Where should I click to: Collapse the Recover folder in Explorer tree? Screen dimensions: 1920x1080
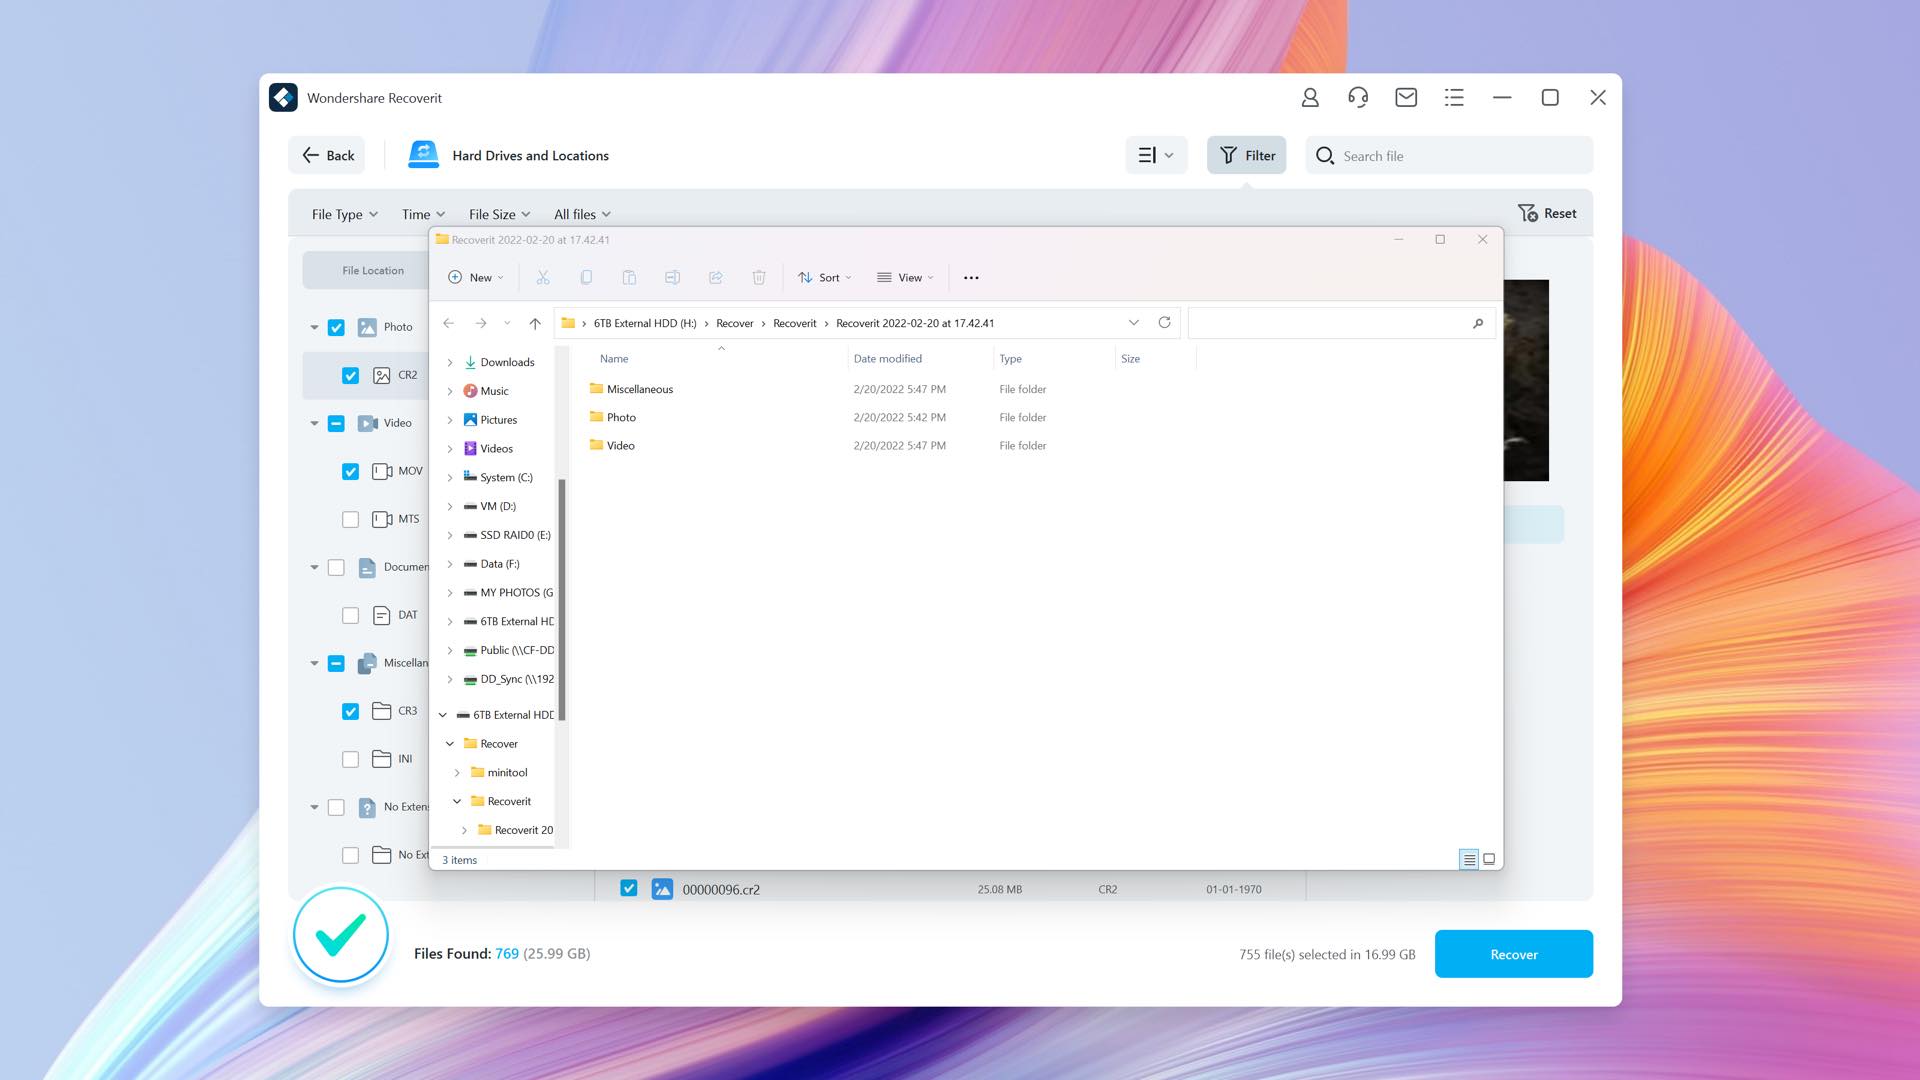click(450, 743)
